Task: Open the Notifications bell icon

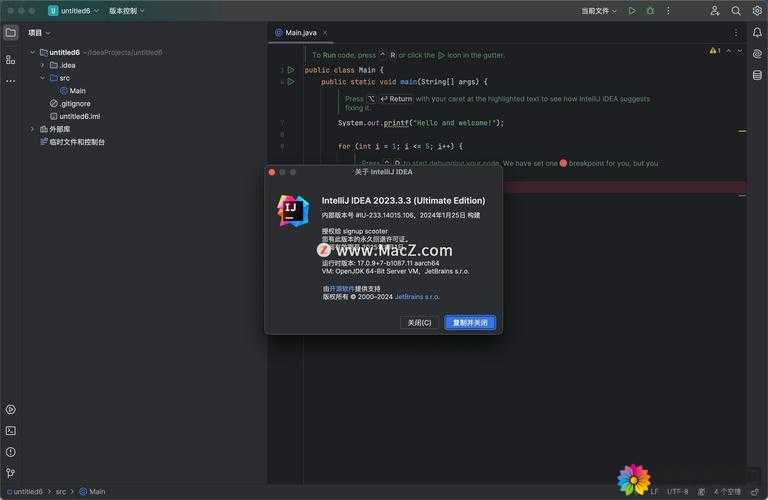Action: tap(757, 32)
